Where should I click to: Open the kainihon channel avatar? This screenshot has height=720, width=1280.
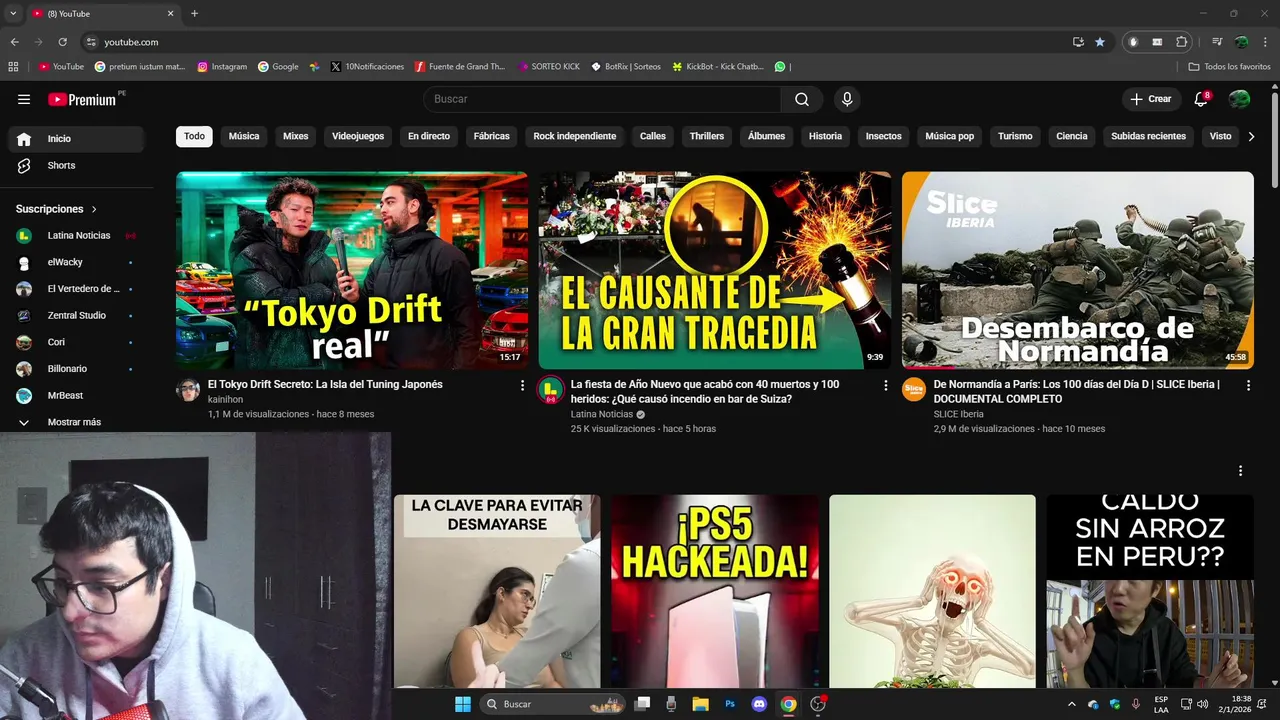pyautogui.click(x=188, y=390)
